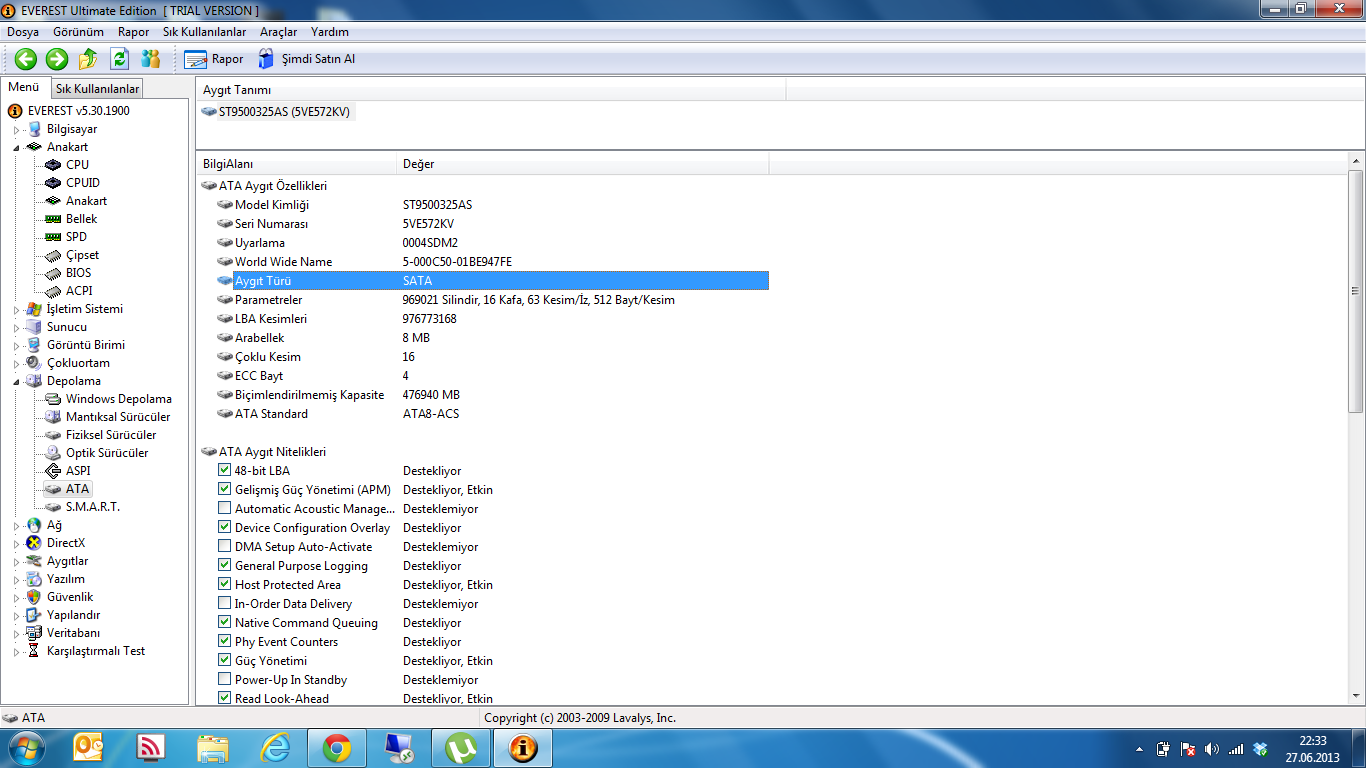Click the Refresh icon in toolbar

coord(120,59)
